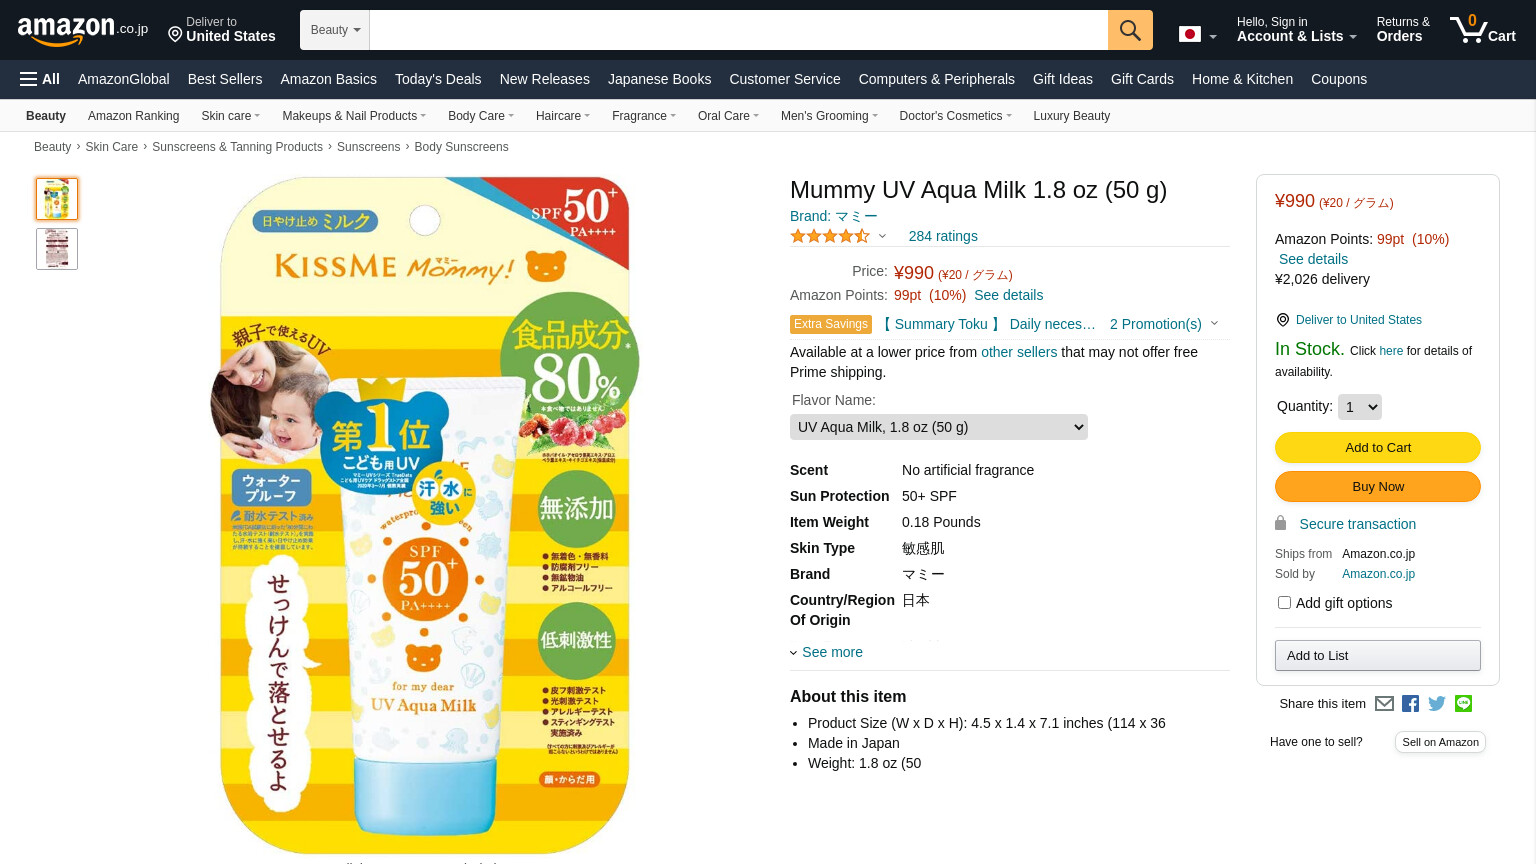The height and width of the screenshot is (864, 1536).
Task: Open the Skin care submenu
Action: (x=230, y=116)
